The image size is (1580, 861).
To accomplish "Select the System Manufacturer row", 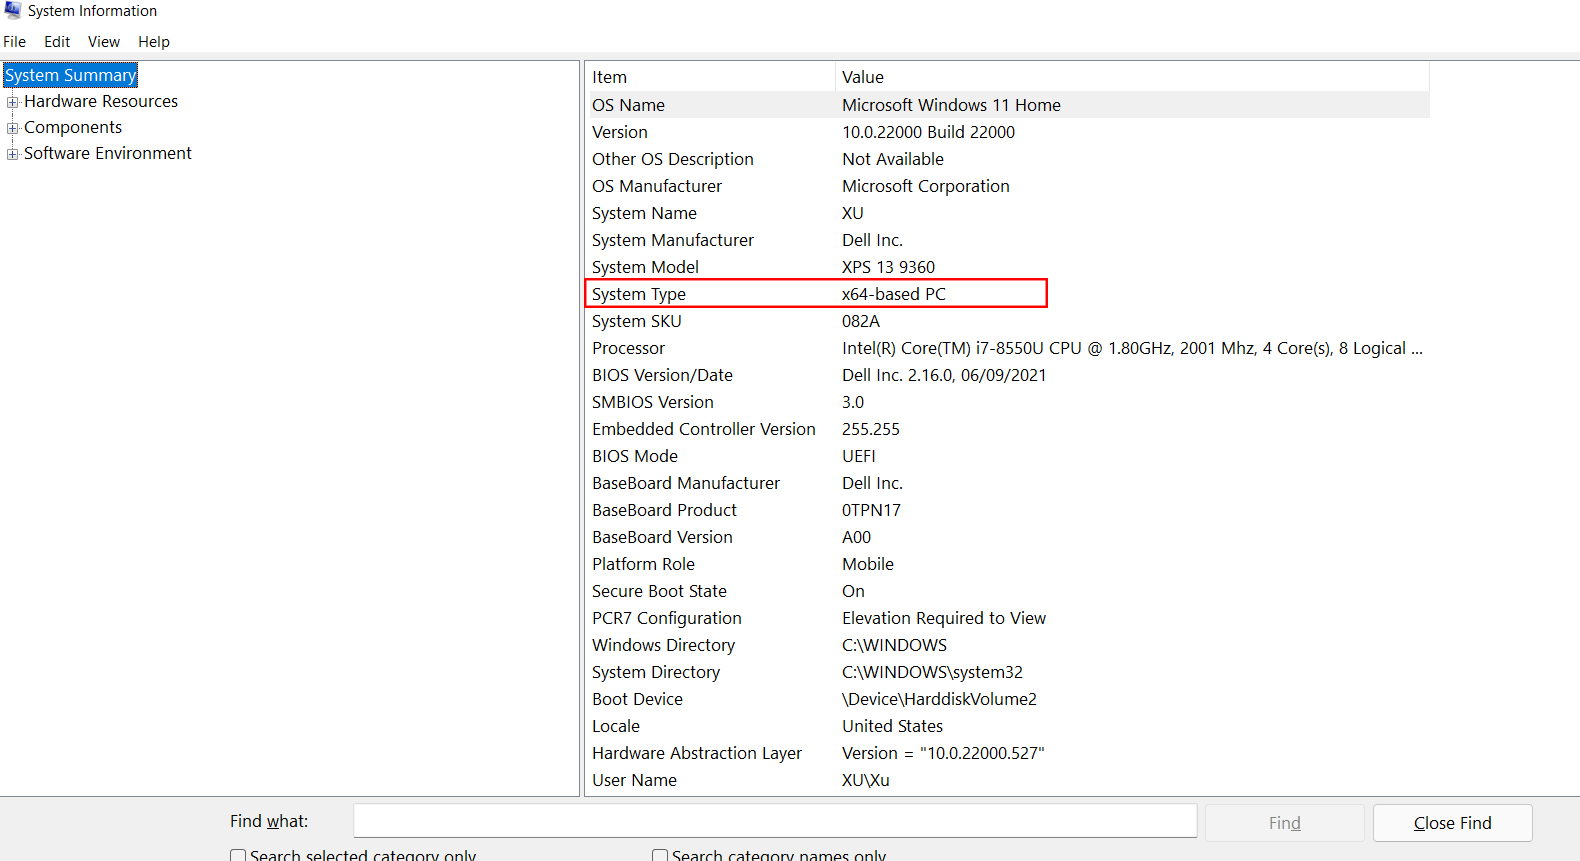I will coord(1008,240).
